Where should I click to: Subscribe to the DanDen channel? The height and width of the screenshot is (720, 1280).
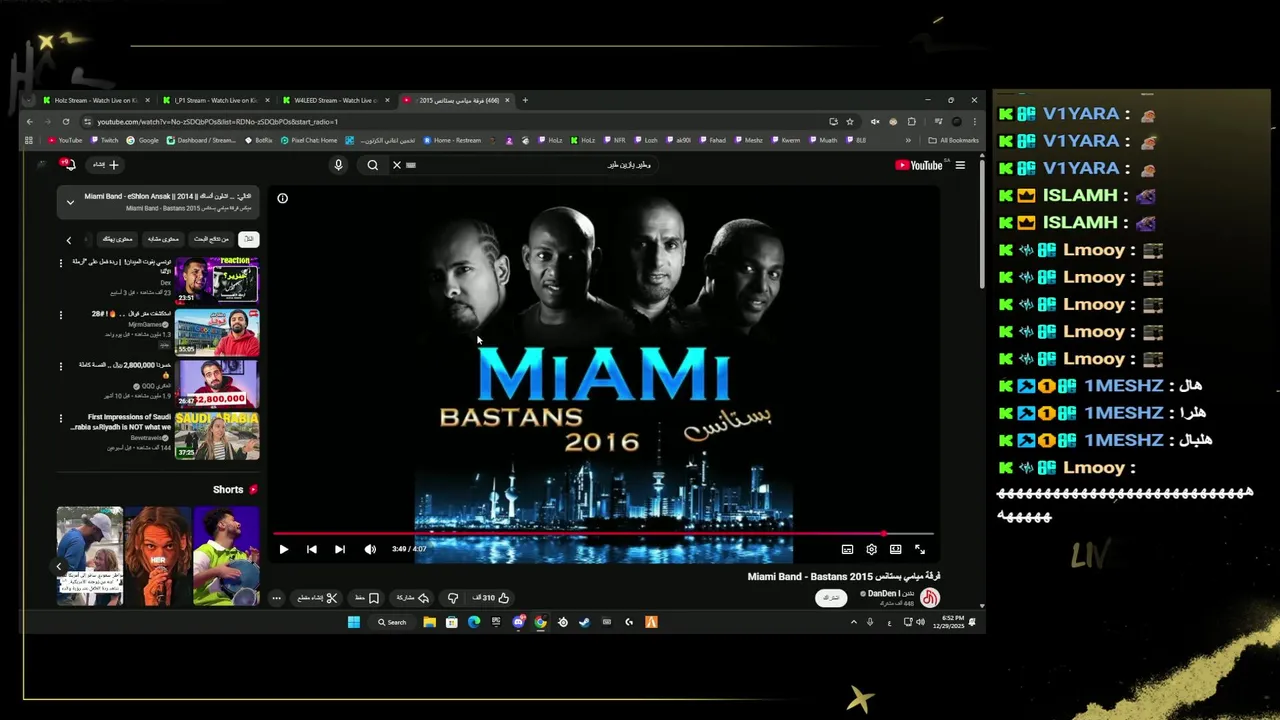click(831, 598)
